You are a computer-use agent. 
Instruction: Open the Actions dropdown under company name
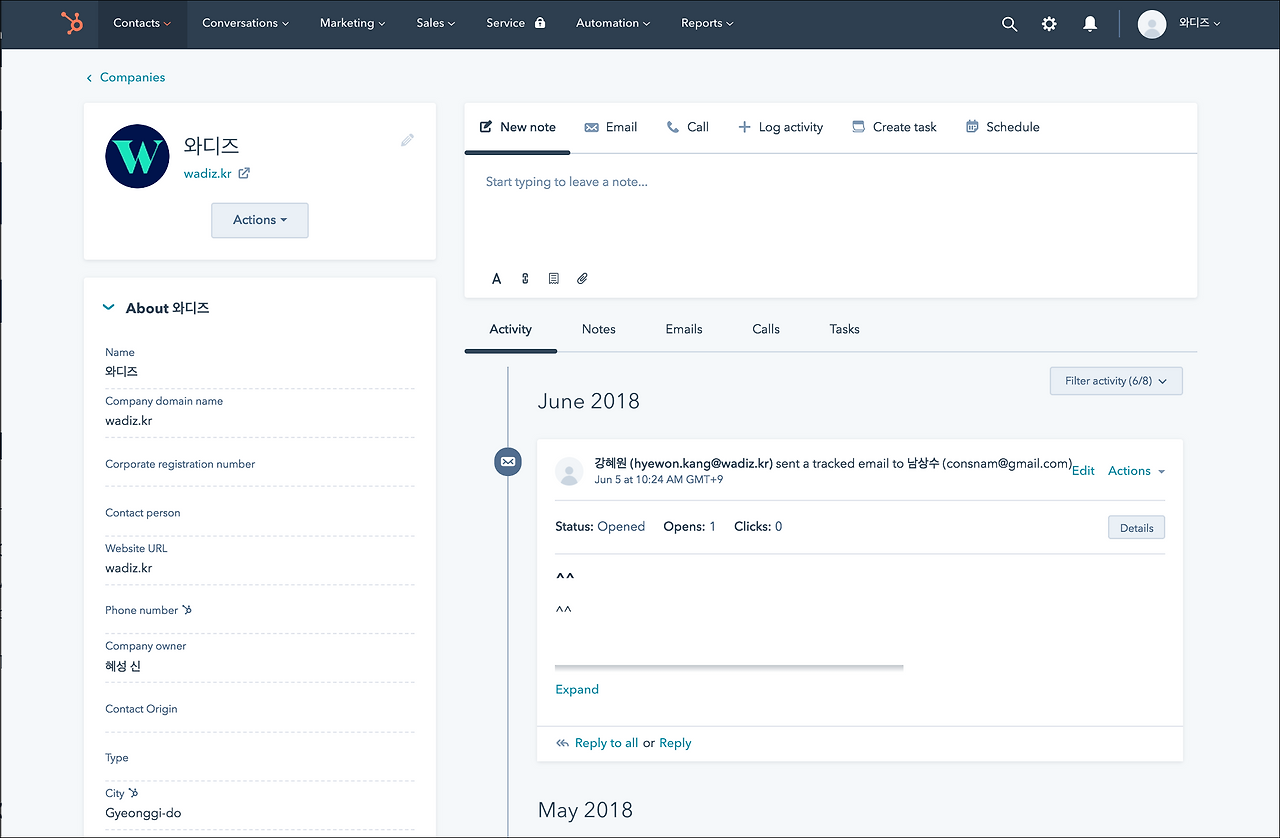260,220
